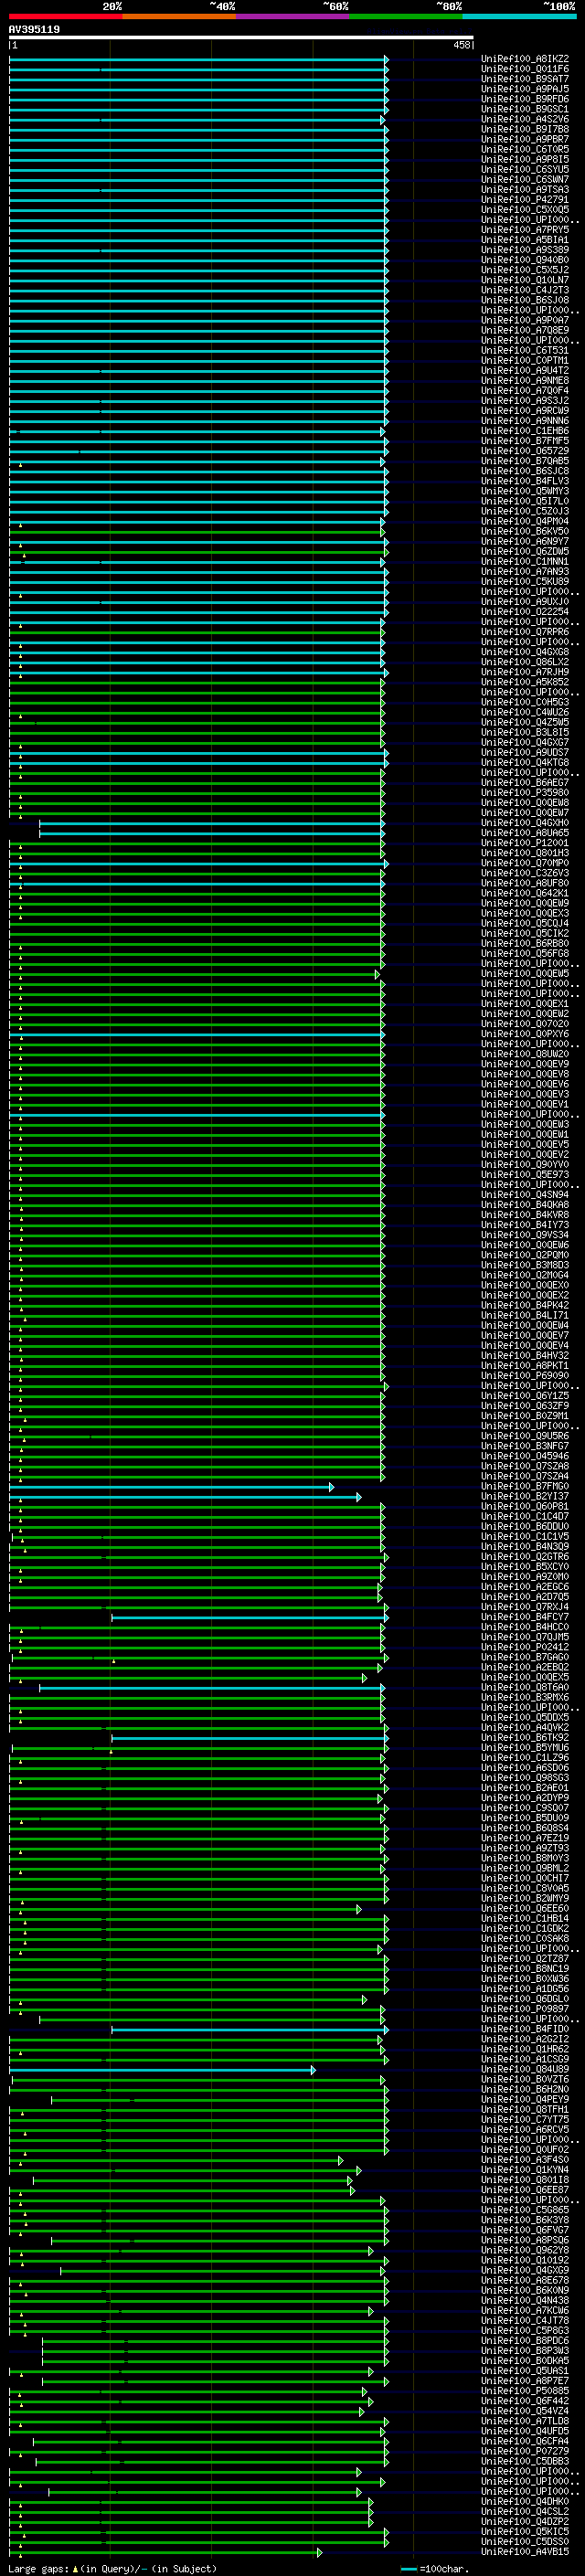Select hit label UniRef100_Q801H3

point(525,853)
